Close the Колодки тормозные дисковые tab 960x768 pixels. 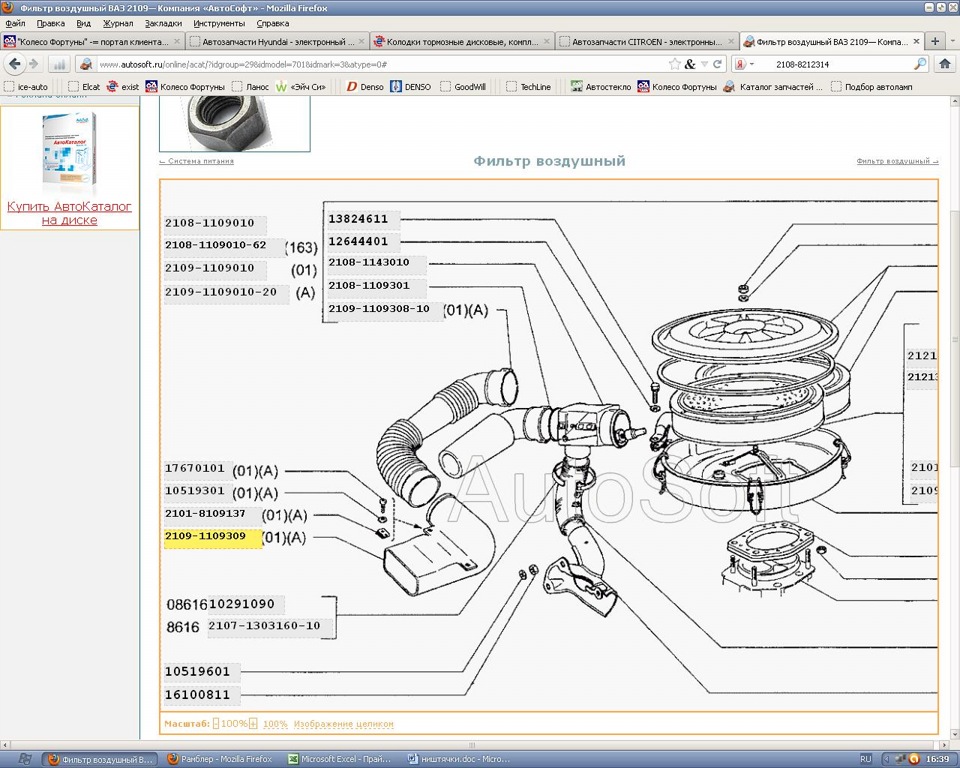[546, 42]
